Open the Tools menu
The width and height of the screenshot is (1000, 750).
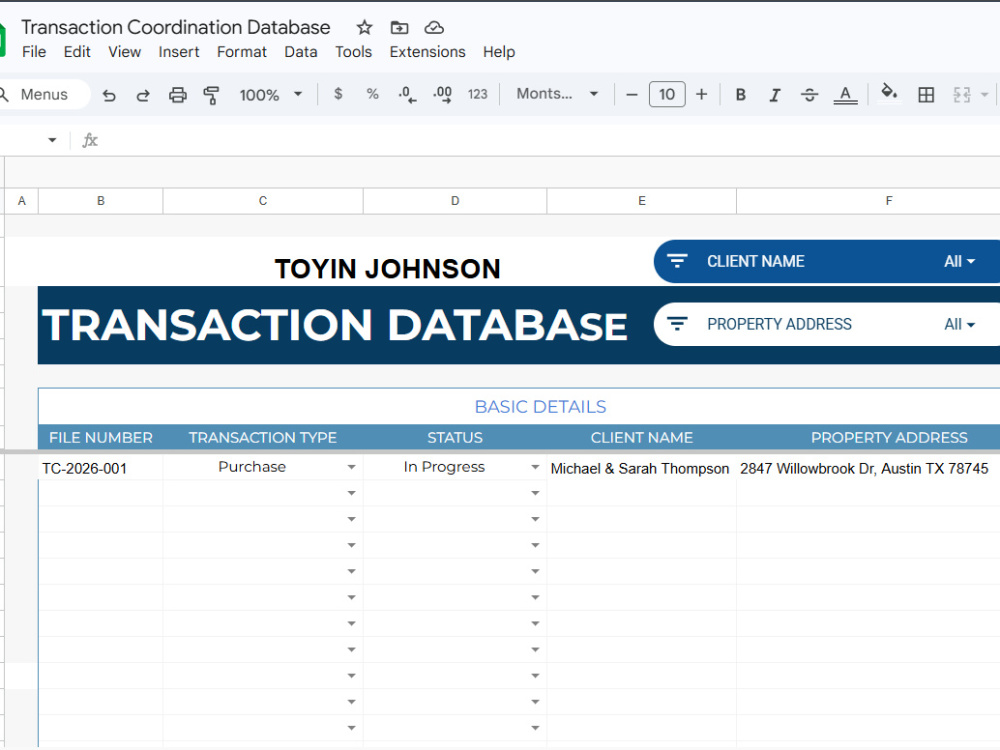353,52
